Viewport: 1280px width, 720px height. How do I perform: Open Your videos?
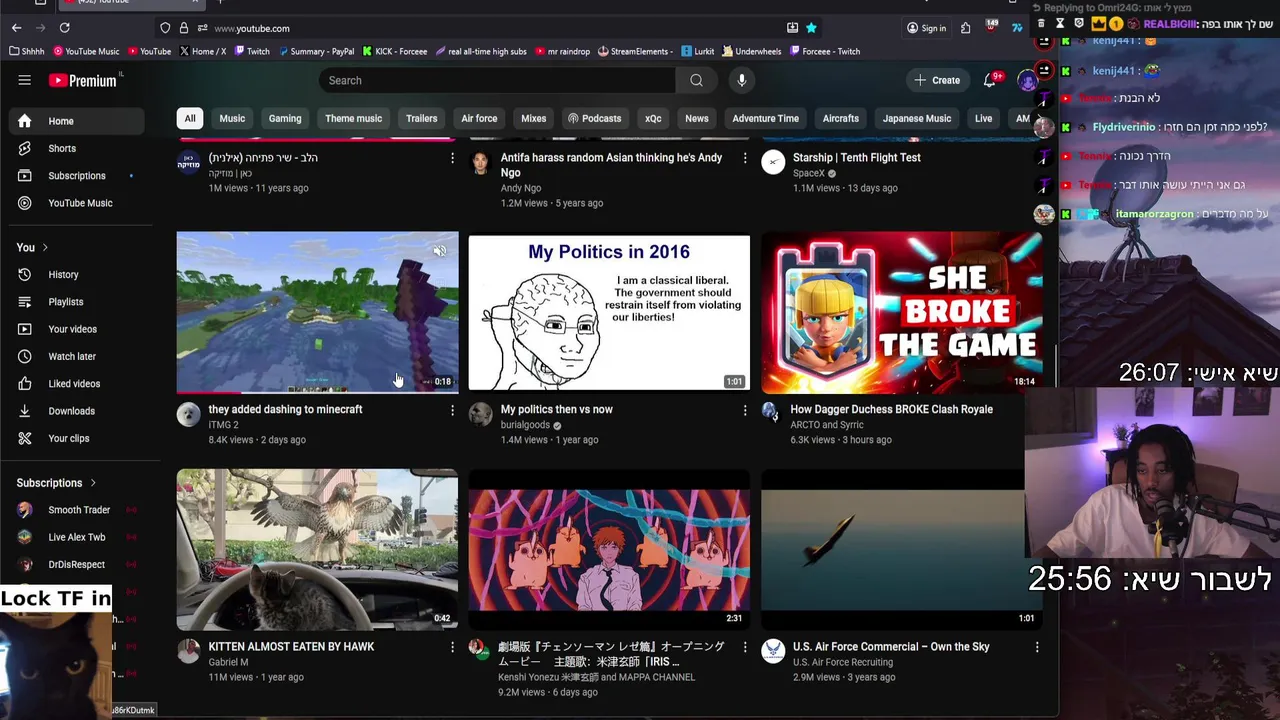pos(78,329)
